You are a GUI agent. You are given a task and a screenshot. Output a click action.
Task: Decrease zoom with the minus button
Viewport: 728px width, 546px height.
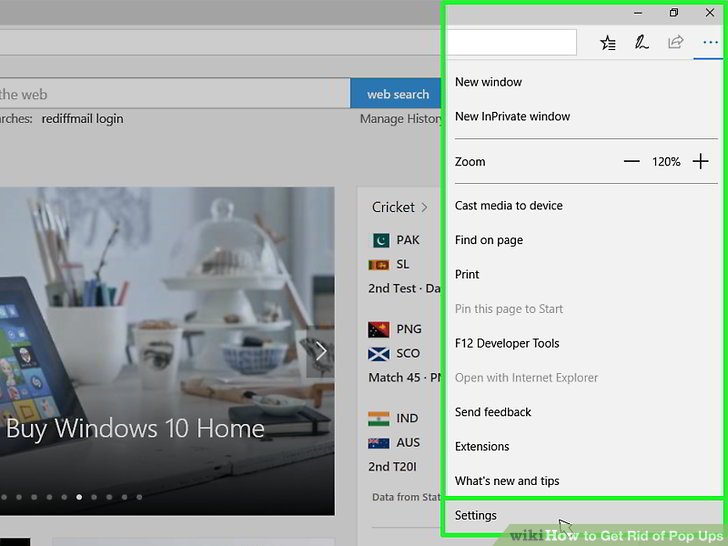pyautogui.click(x=631, y=162)
